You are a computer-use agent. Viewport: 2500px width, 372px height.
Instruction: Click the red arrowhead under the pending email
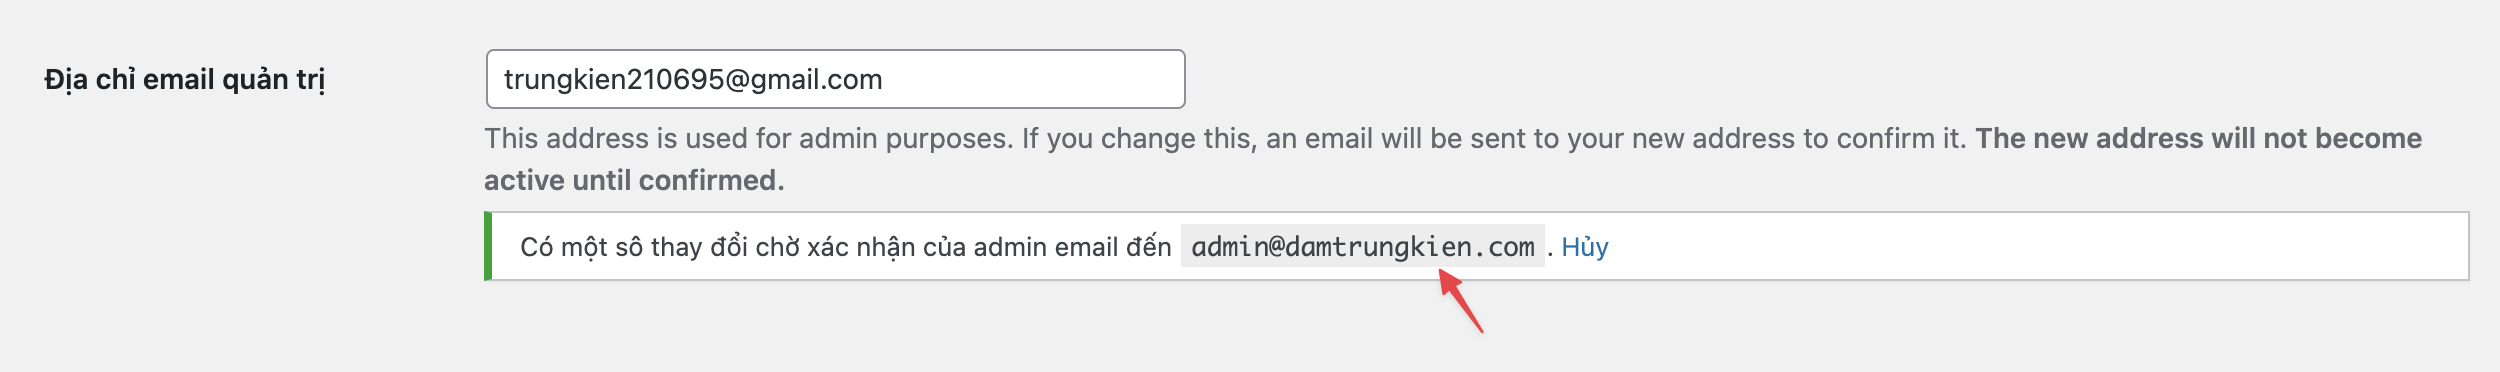coord(1449,284)
